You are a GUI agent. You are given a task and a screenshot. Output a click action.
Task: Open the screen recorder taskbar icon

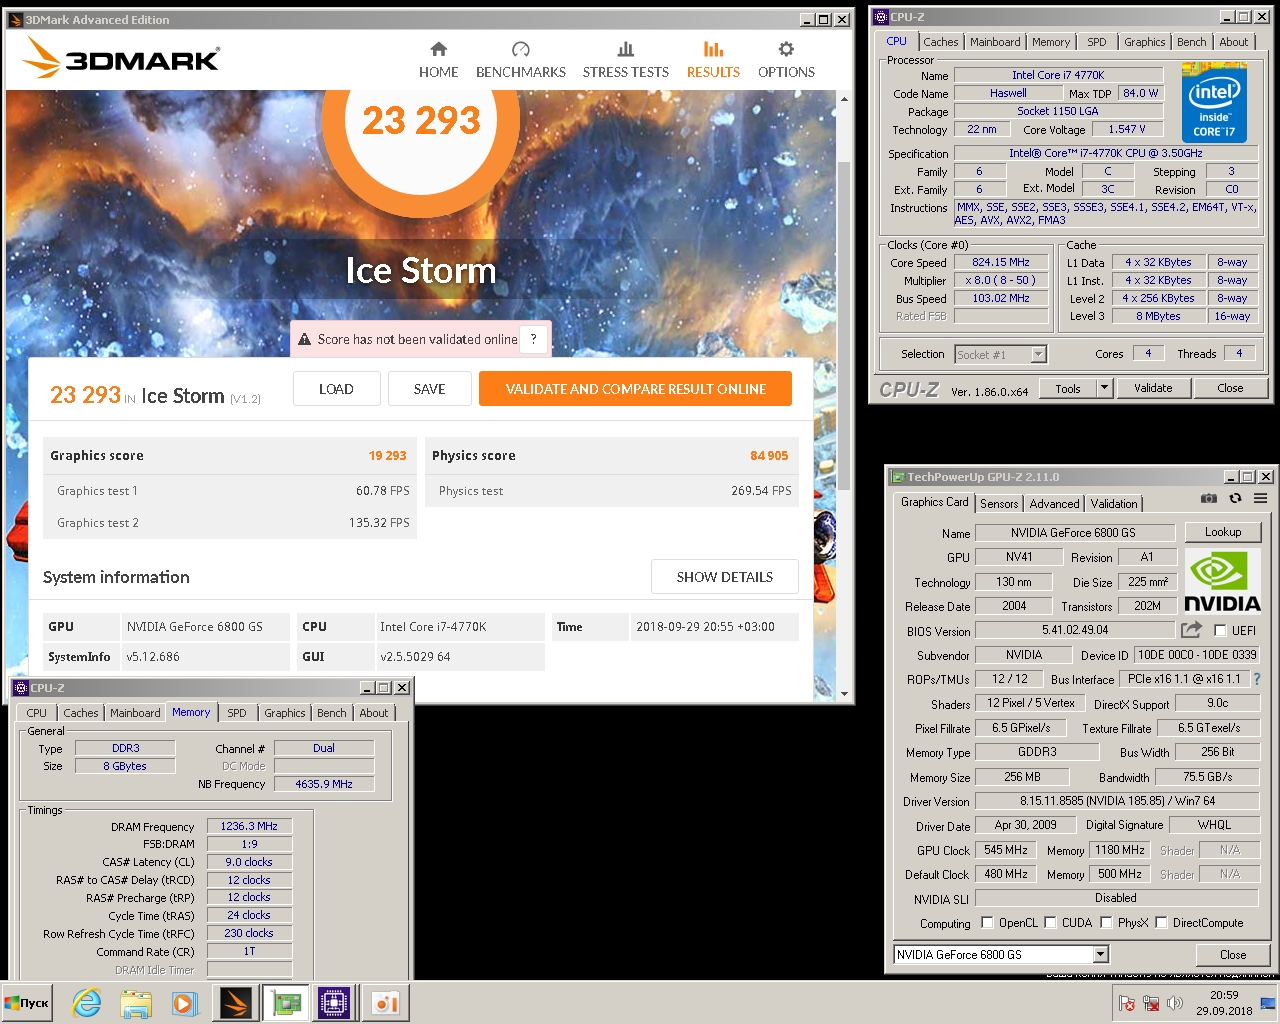385,1003
